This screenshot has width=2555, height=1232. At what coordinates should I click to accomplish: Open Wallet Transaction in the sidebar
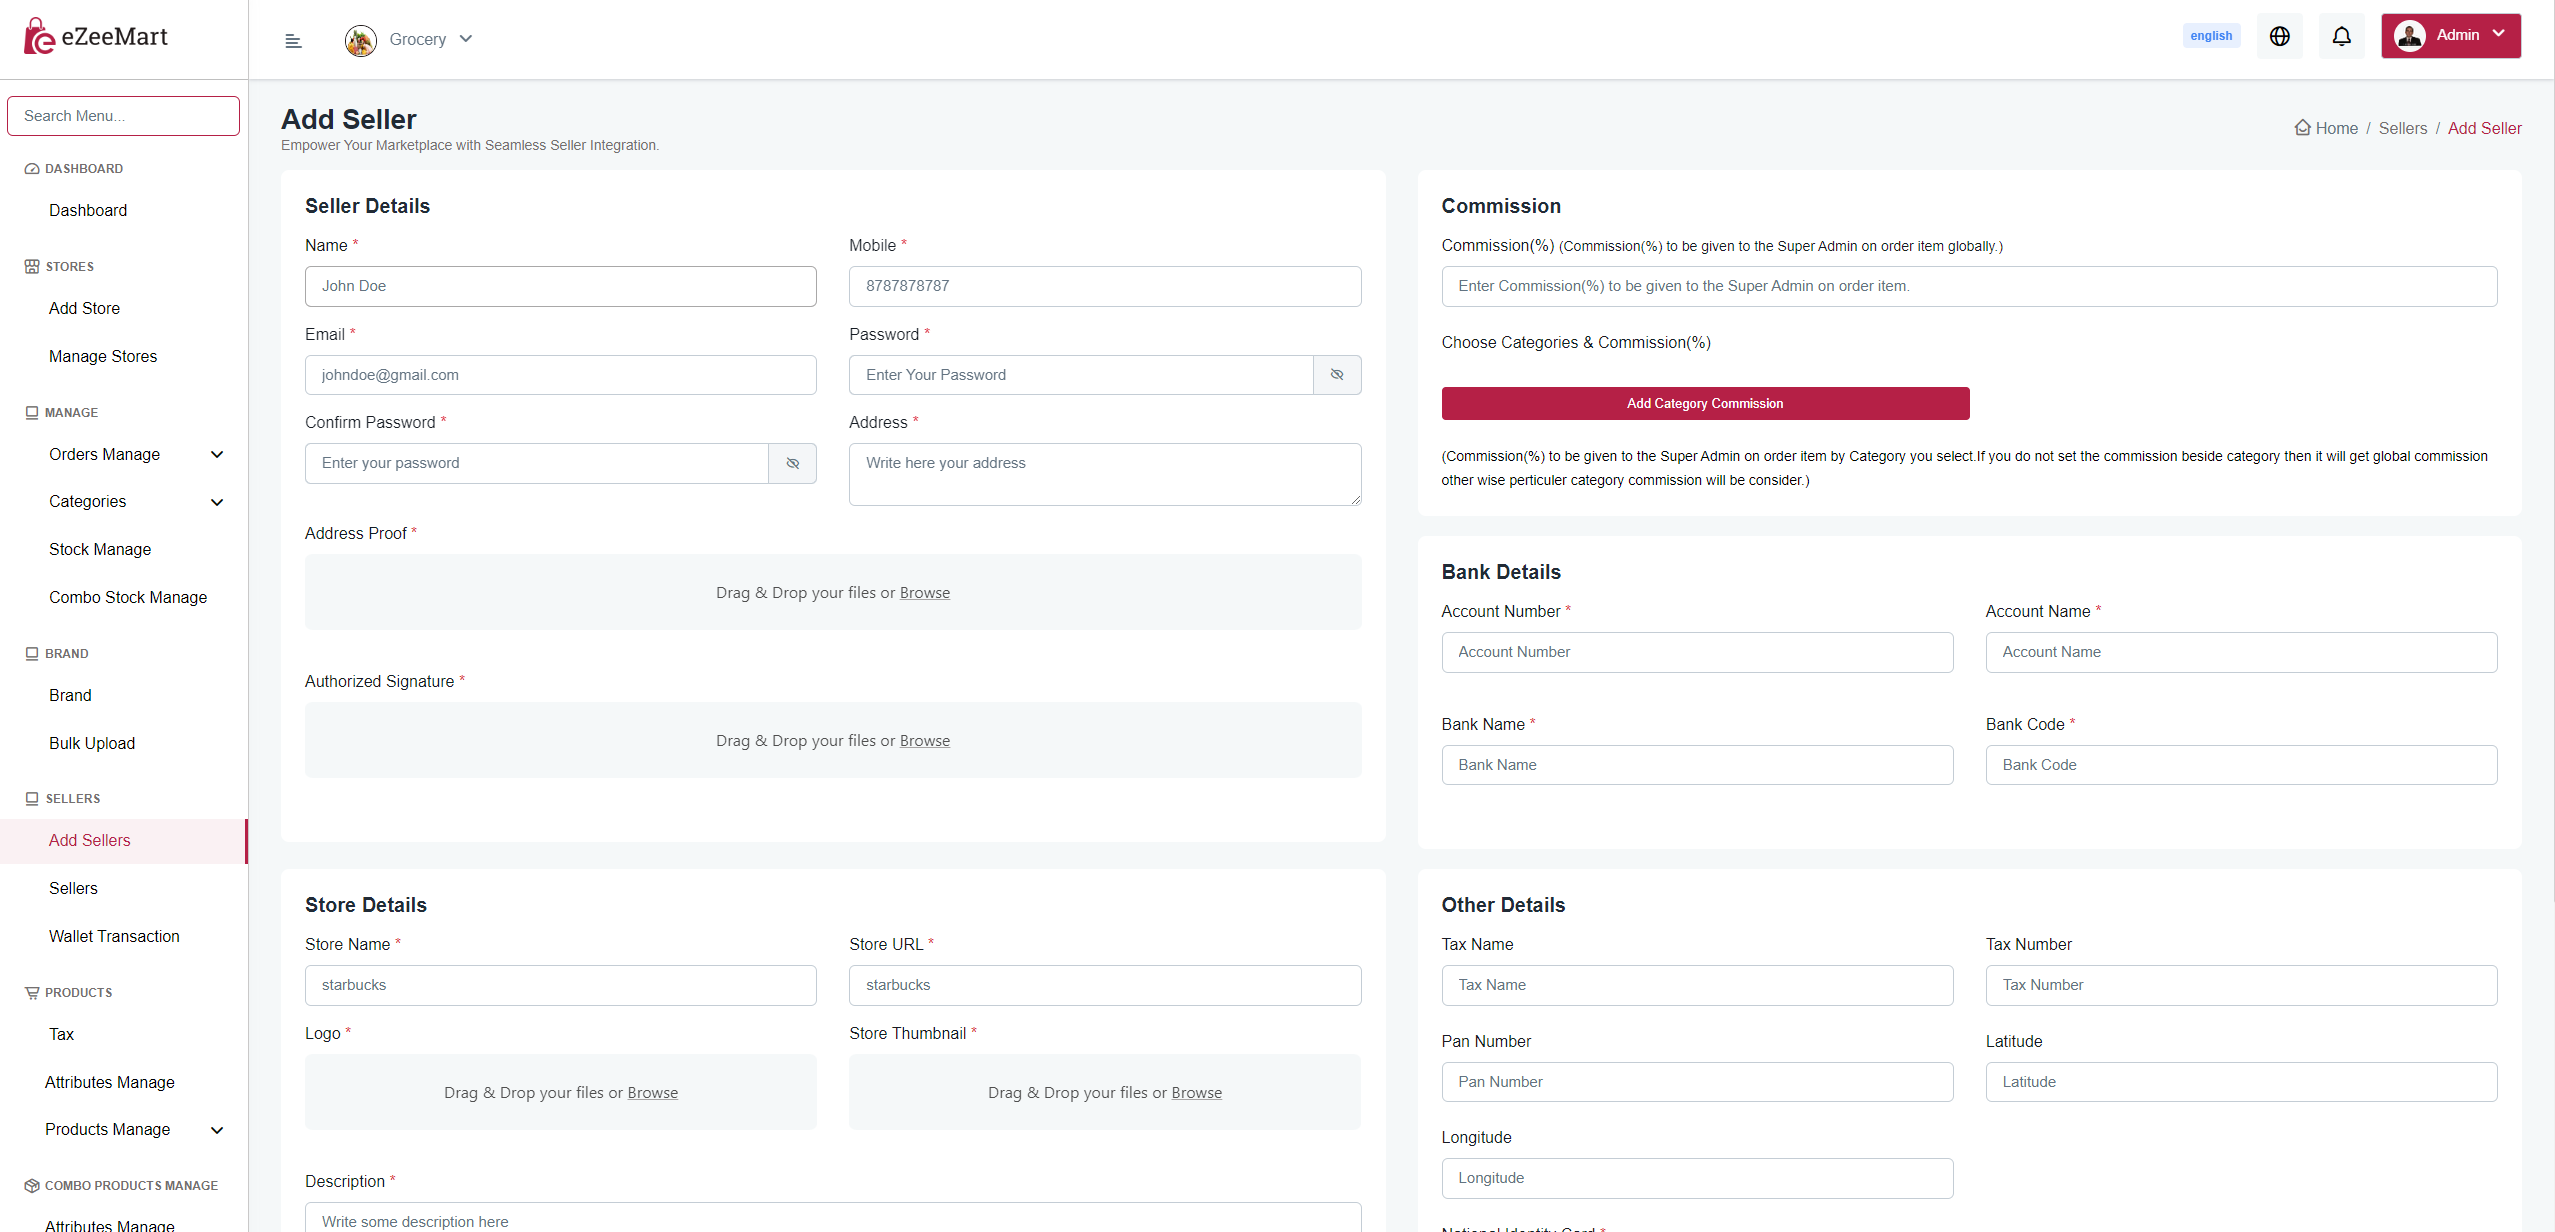click(114, 936)
